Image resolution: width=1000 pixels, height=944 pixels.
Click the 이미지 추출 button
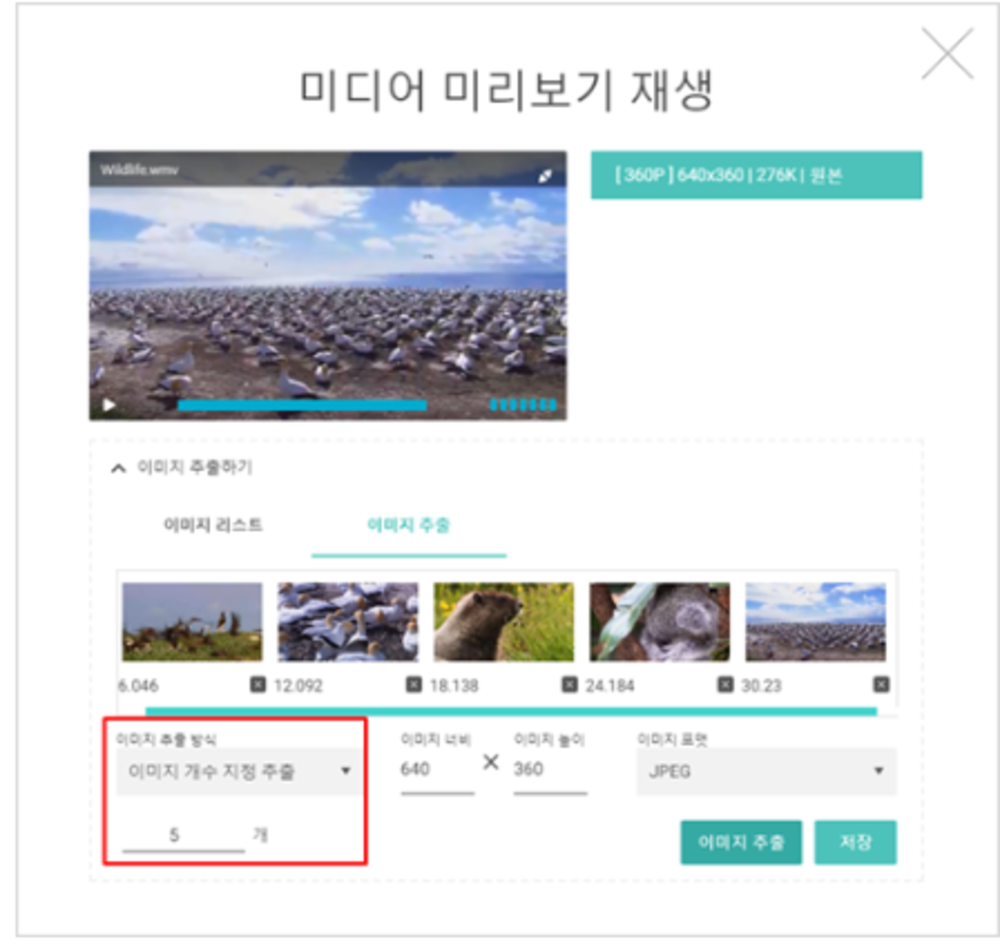(741, 842)
